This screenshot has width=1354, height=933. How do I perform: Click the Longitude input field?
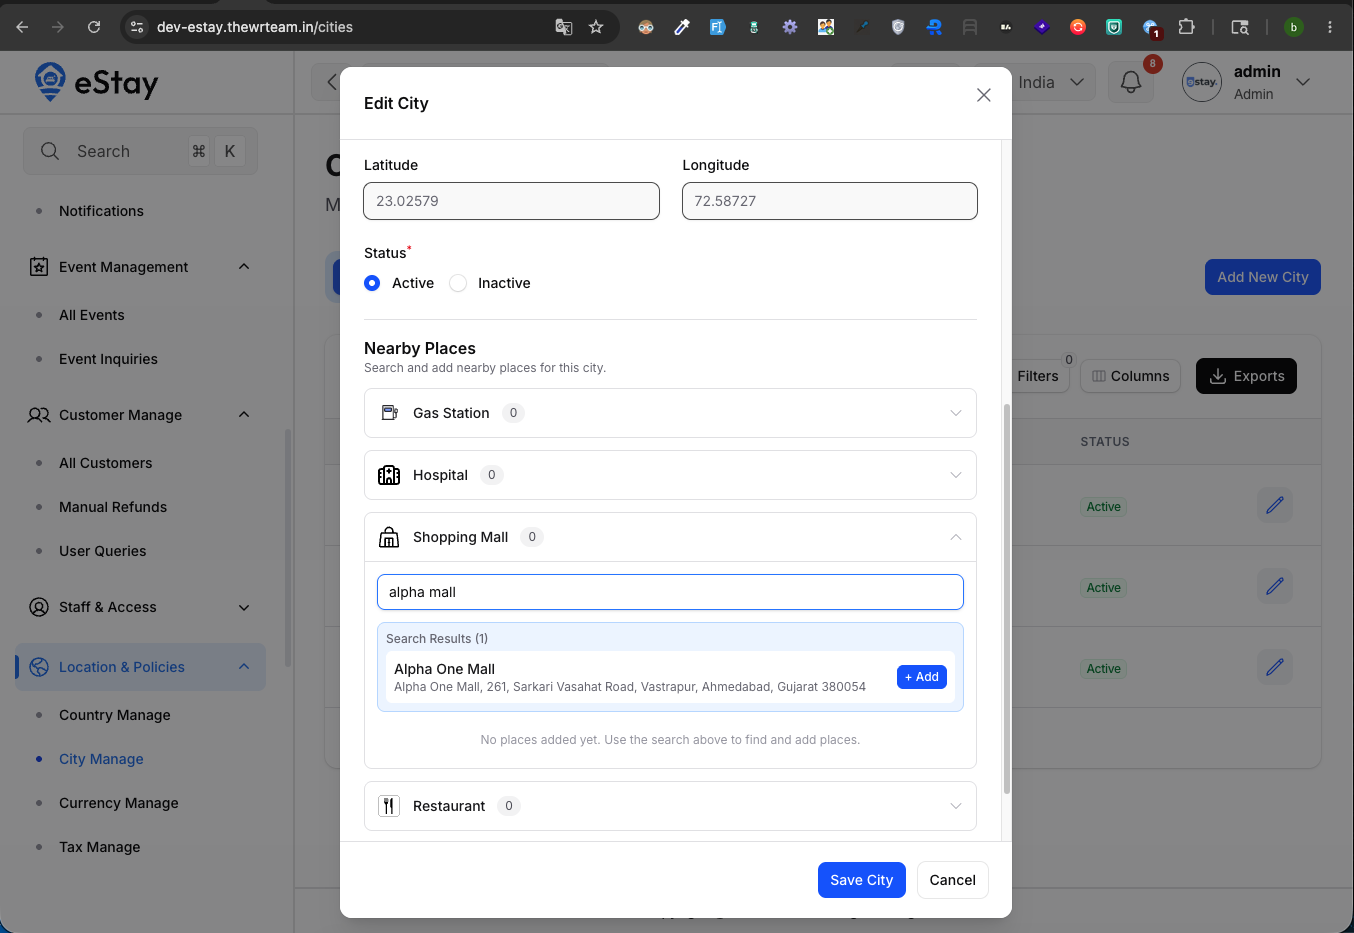point(829,201)
